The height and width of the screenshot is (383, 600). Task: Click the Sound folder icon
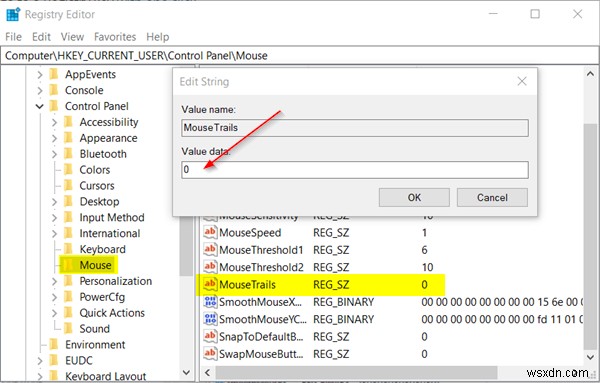[x=68, y=329]
